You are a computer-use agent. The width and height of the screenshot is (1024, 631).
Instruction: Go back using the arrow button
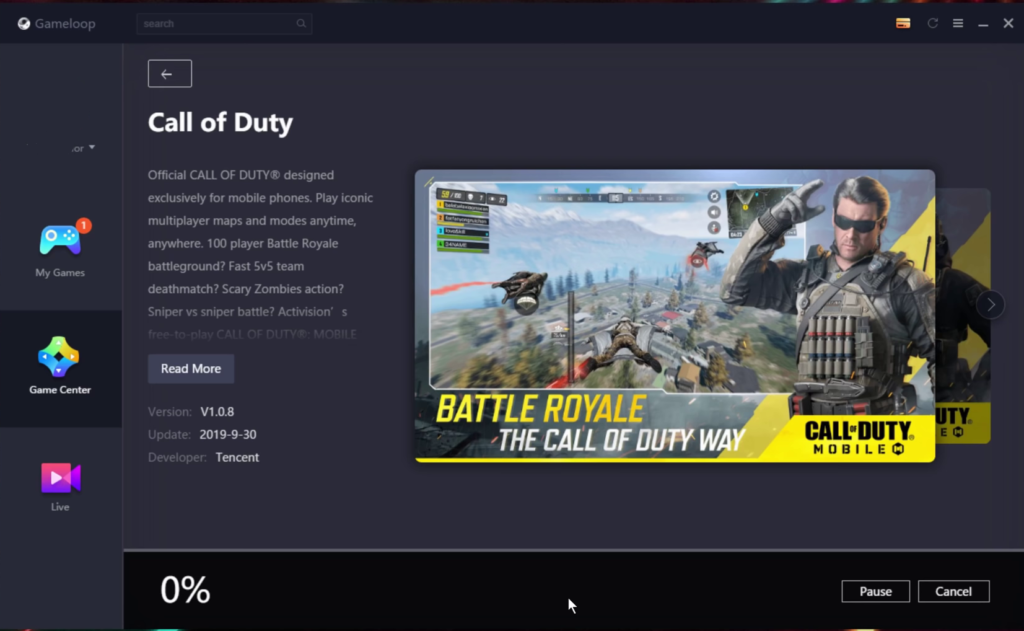170,74
